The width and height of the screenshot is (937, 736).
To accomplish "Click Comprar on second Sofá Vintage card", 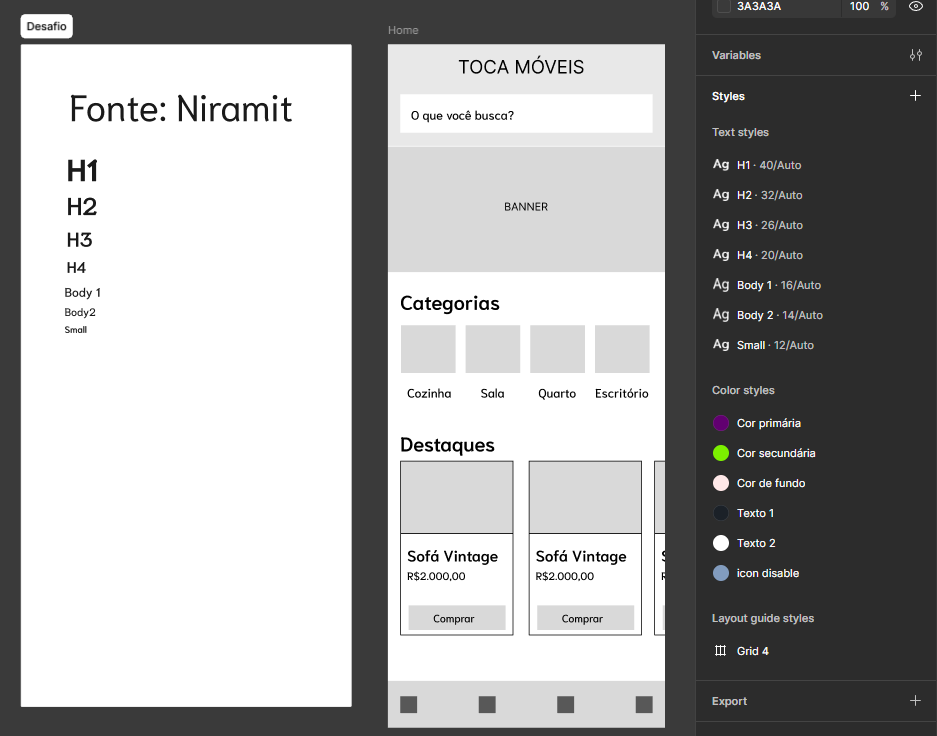I will (585, 618).
